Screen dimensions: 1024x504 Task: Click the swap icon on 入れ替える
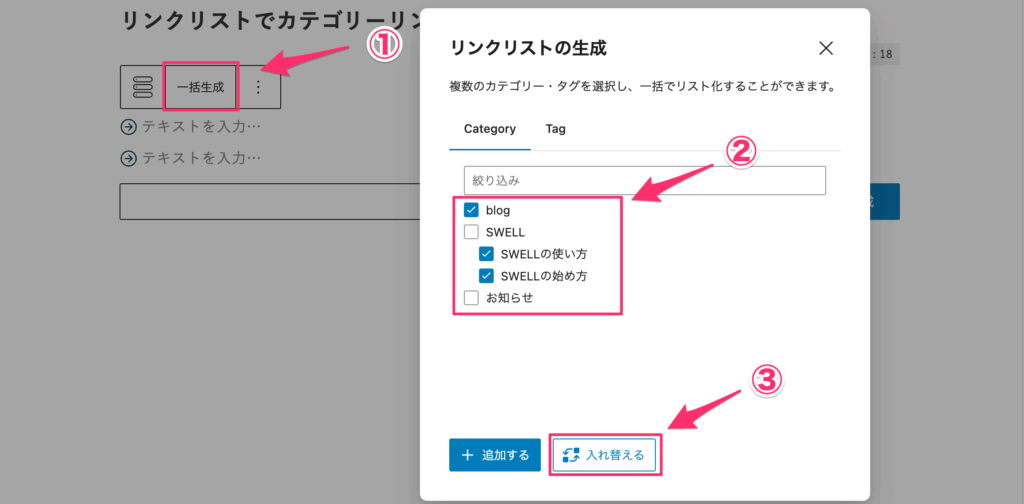(x=572, y=455)
